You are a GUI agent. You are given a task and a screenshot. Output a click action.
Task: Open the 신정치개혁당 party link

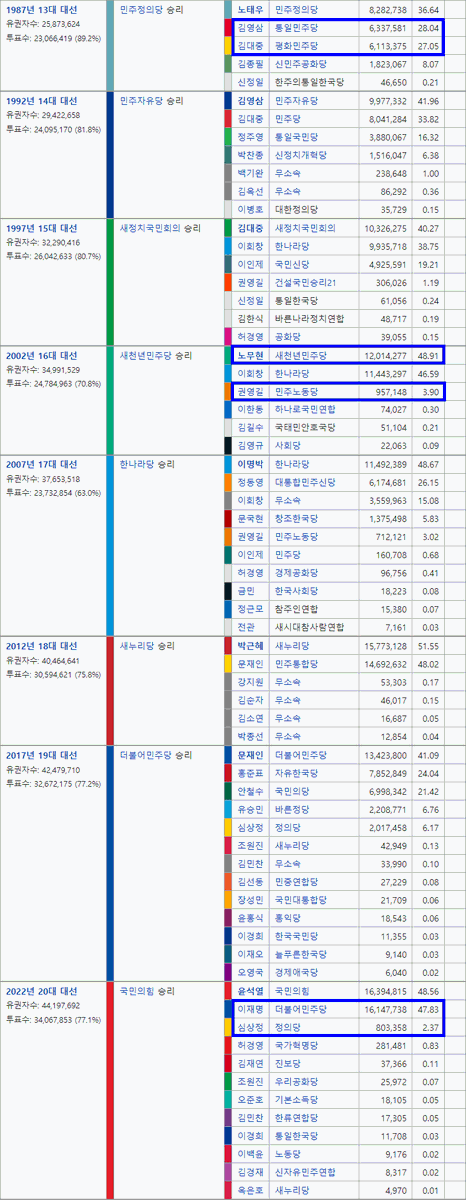click(303, 155)
